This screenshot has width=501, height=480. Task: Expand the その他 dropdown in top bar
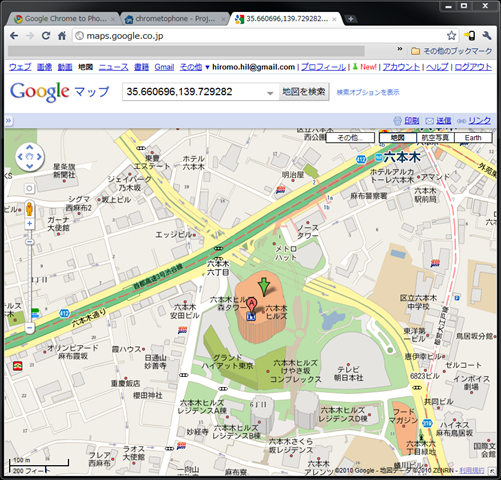194,67
